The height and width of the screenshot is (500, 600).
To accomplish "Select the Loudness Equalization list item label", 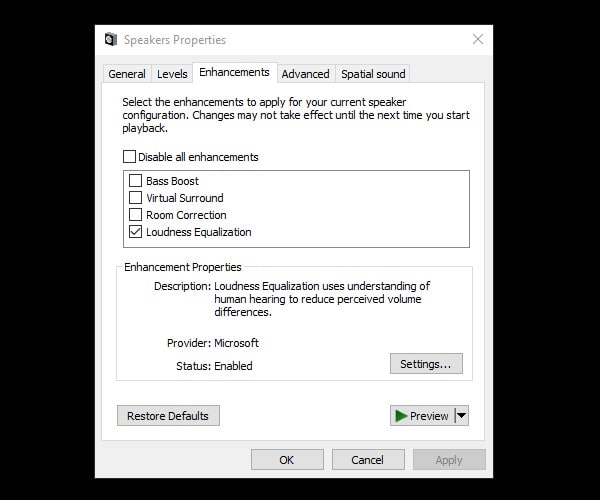I will click(199, 232).
